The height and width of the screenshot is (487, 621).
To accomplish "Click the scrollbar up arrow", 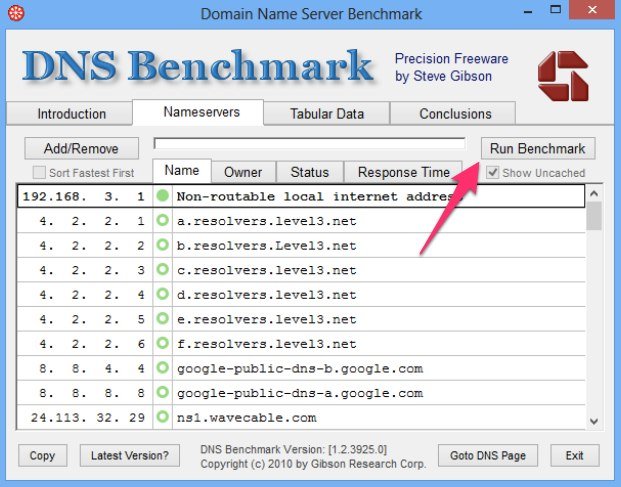I will [594, 194].
